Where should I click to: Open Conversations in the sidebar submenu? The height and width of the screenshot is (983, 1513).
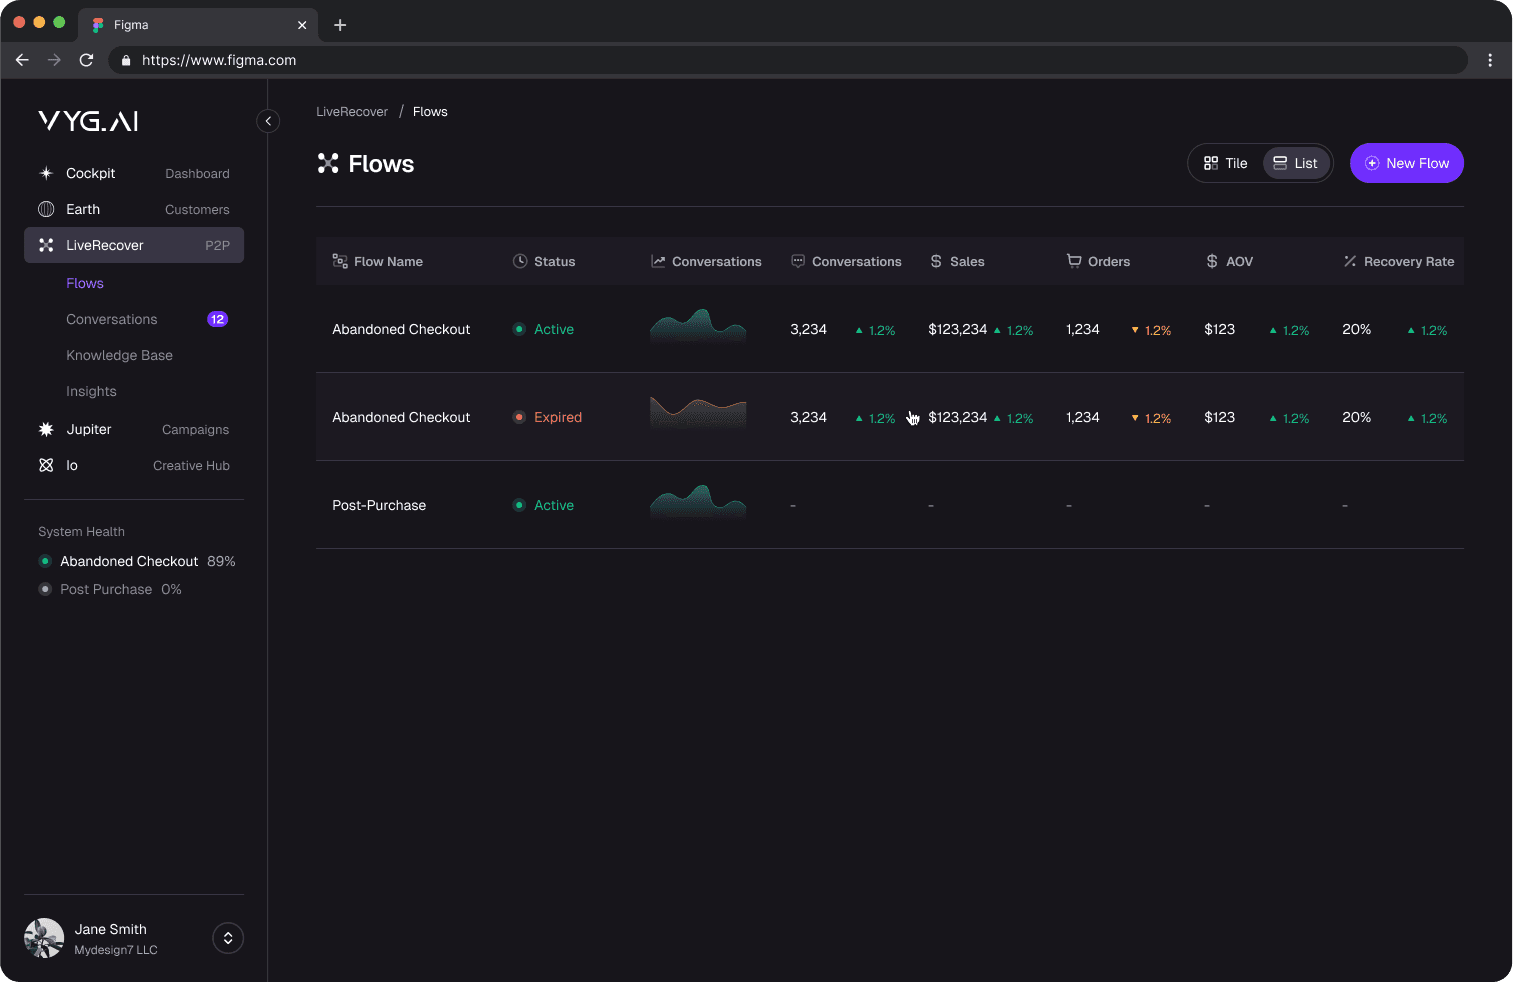(x=112, y=319)
